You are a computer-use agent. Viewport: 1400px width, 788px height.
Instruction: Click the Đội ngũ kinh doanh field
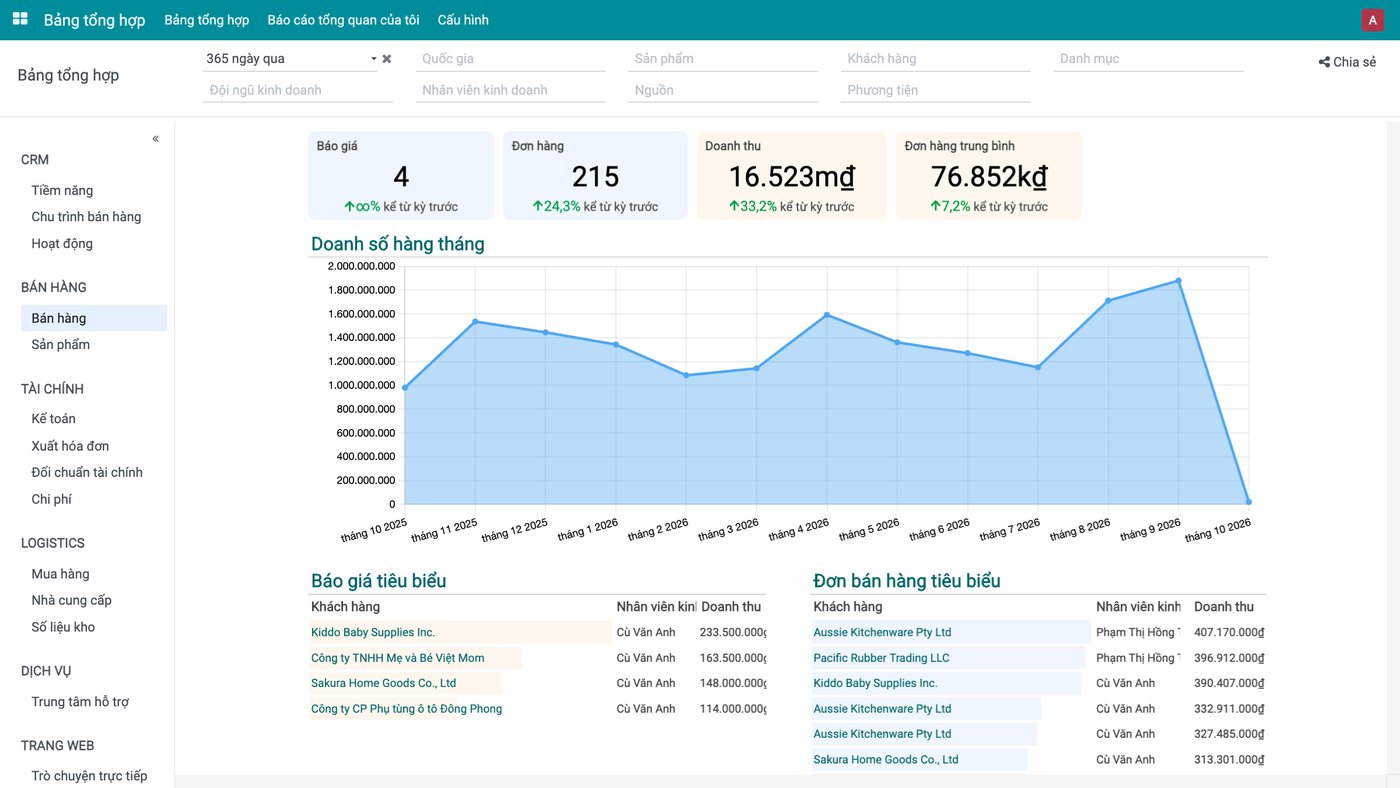click(298, 90)
